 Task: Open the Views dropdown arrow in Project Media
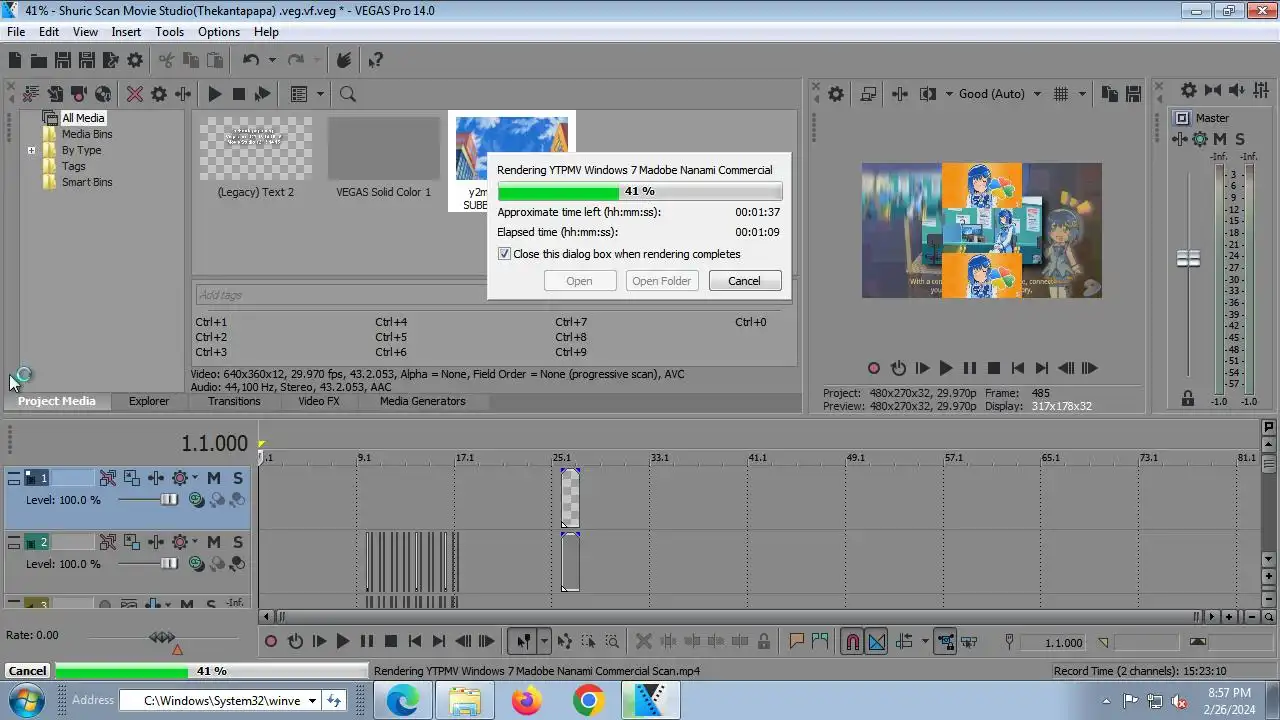[321, 94]
